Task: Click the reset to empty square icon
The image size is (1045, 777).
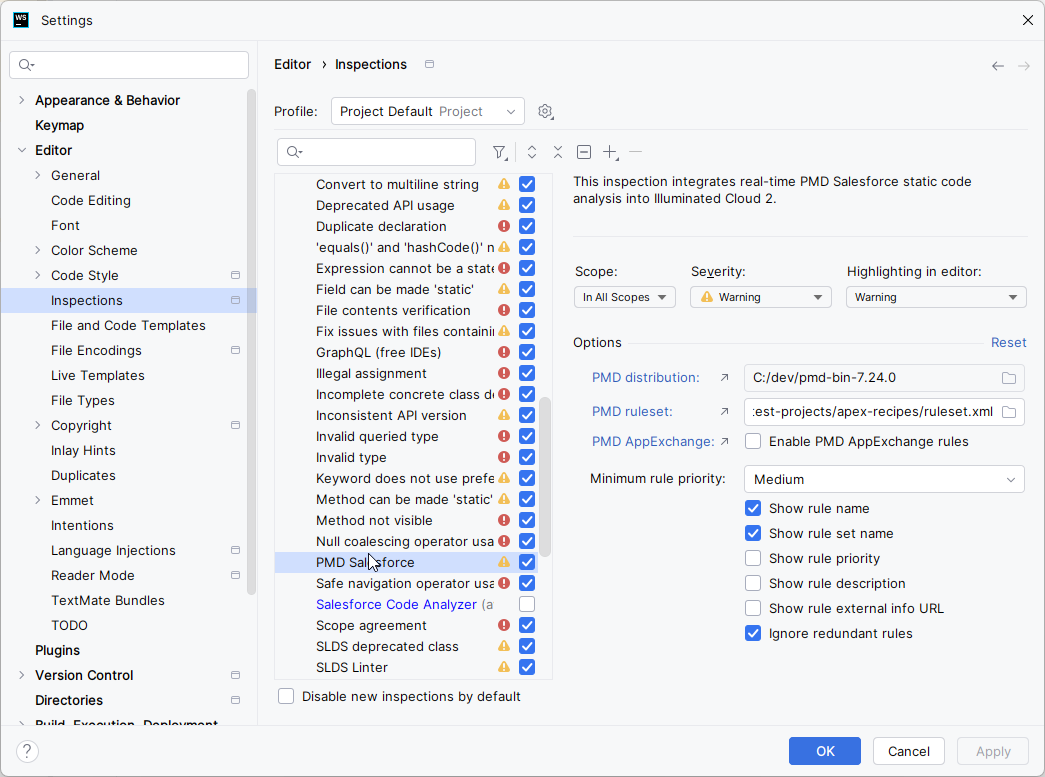Action: point(584,153)
